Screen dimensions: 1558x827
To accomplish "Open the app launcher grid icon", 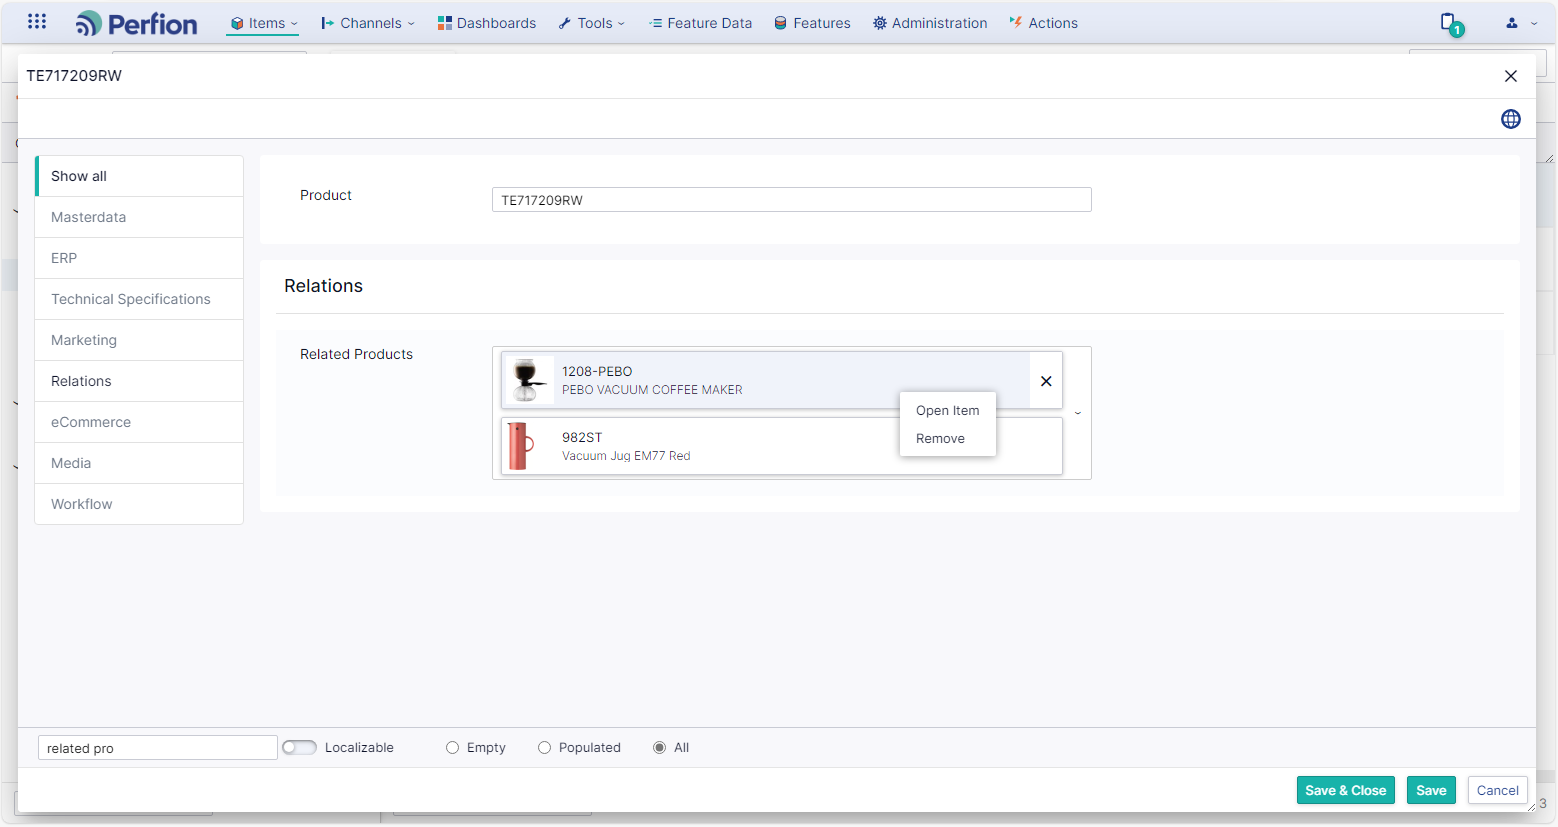I will point(37,21).
